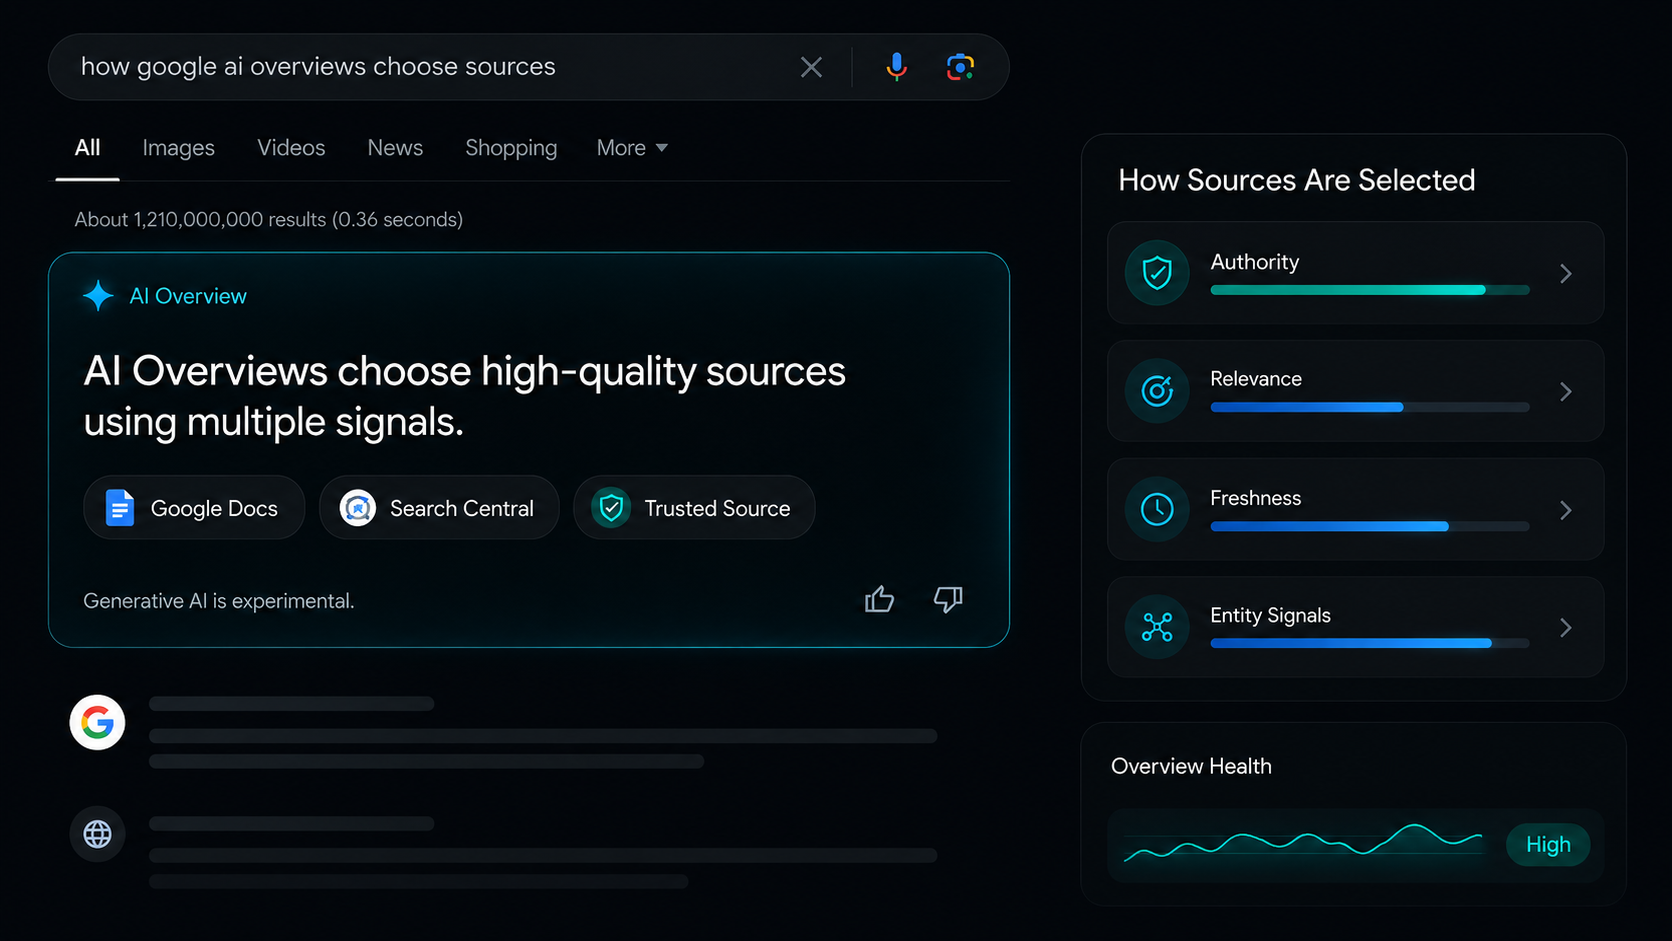Image resolution: width=1672 pixels, height=941 pixels.
Task: Click the 'Freshness' label text
Action: point(1255,498)
